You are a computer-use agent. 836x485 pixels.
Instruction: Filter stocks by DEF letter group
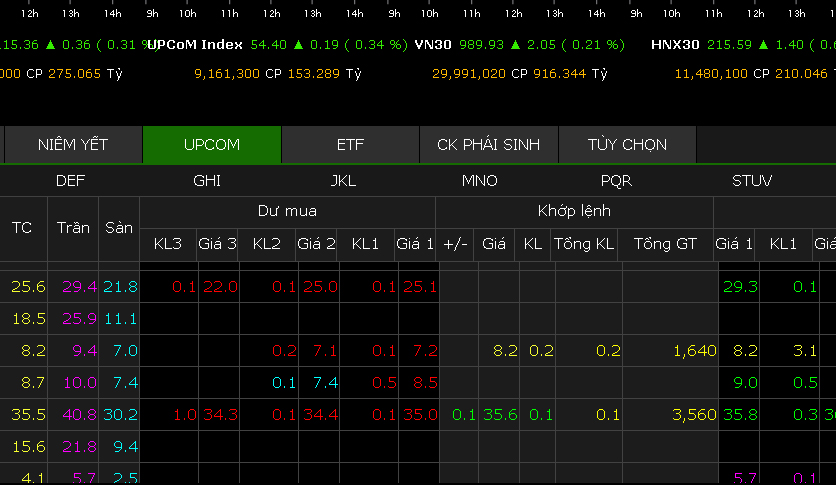point(70,181)
